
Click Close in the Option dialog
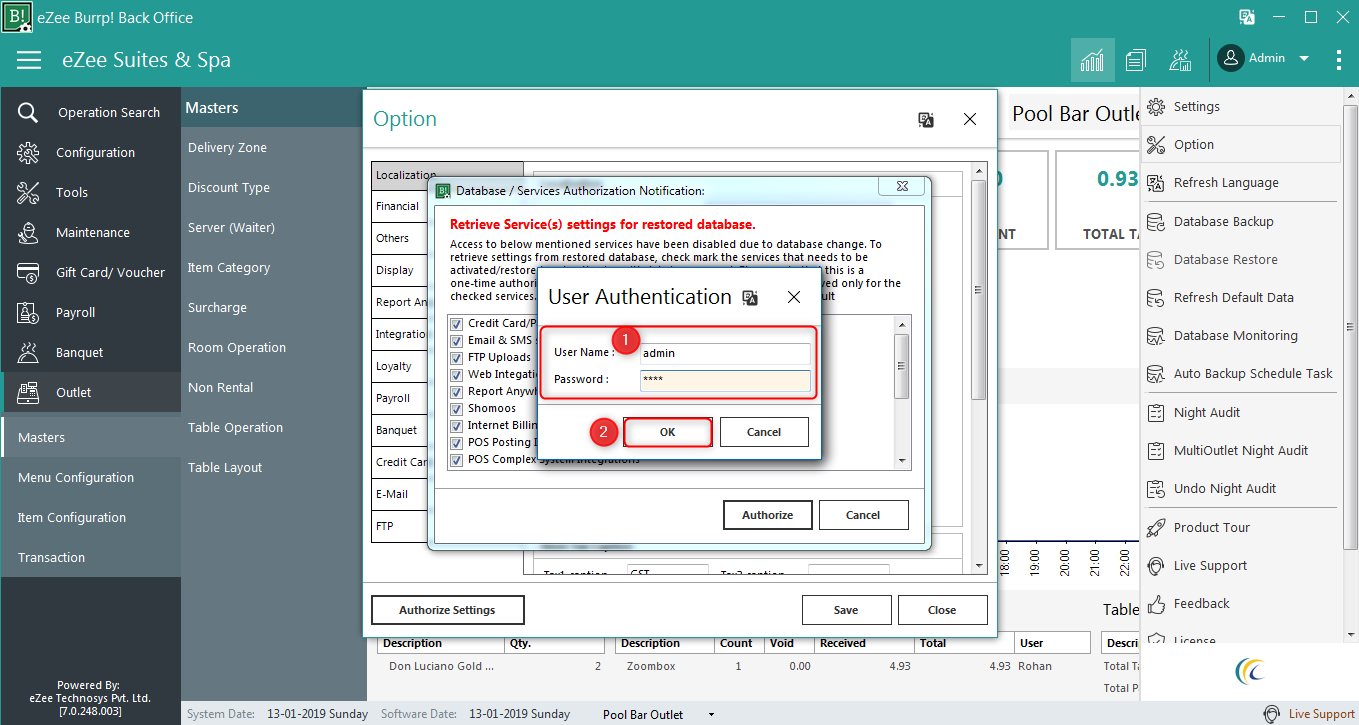(942, 610)
